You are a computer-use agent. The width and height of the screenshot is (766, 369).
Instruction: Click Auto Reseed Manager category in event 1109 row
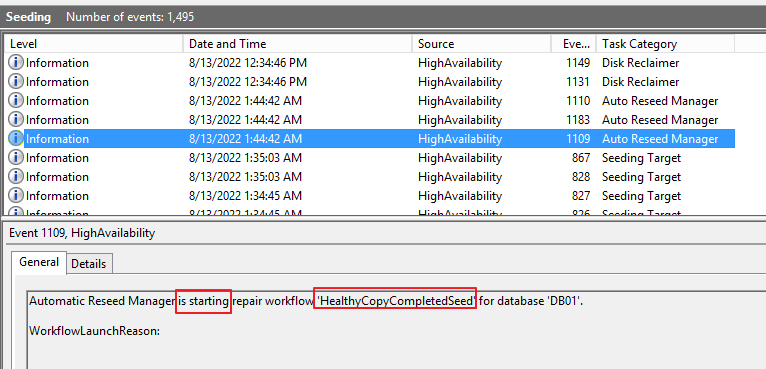[660, 139]
